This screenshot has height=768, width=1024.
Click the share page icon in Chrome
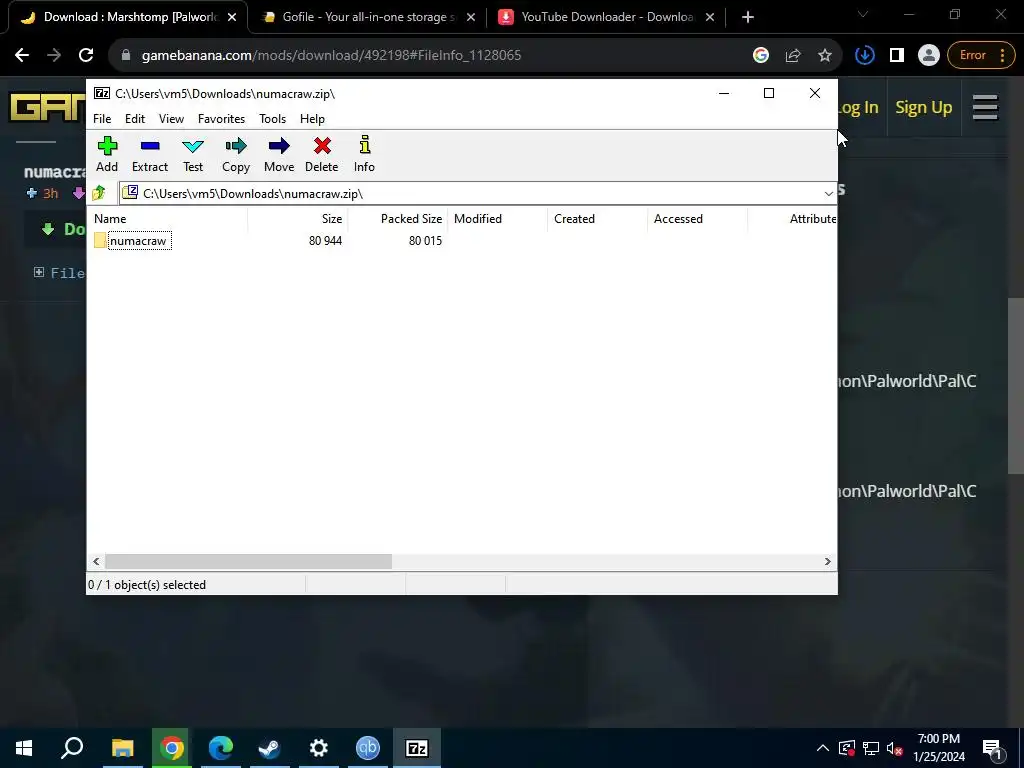pos(793,55)
